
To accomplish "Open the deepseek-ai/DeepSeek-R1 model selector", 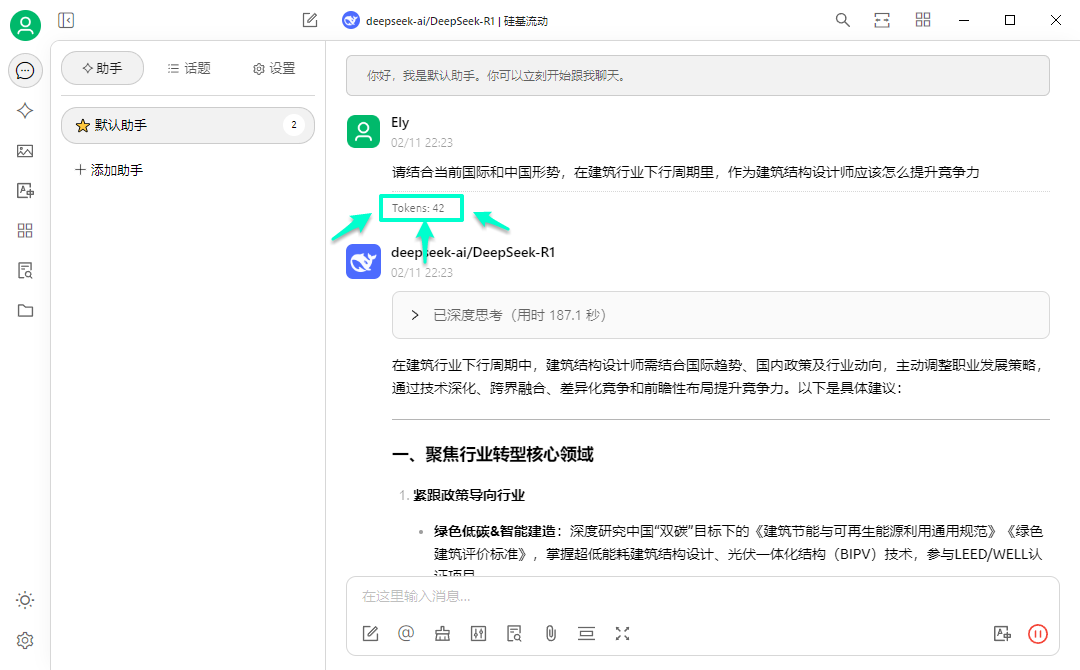I will tap(445, 21).
